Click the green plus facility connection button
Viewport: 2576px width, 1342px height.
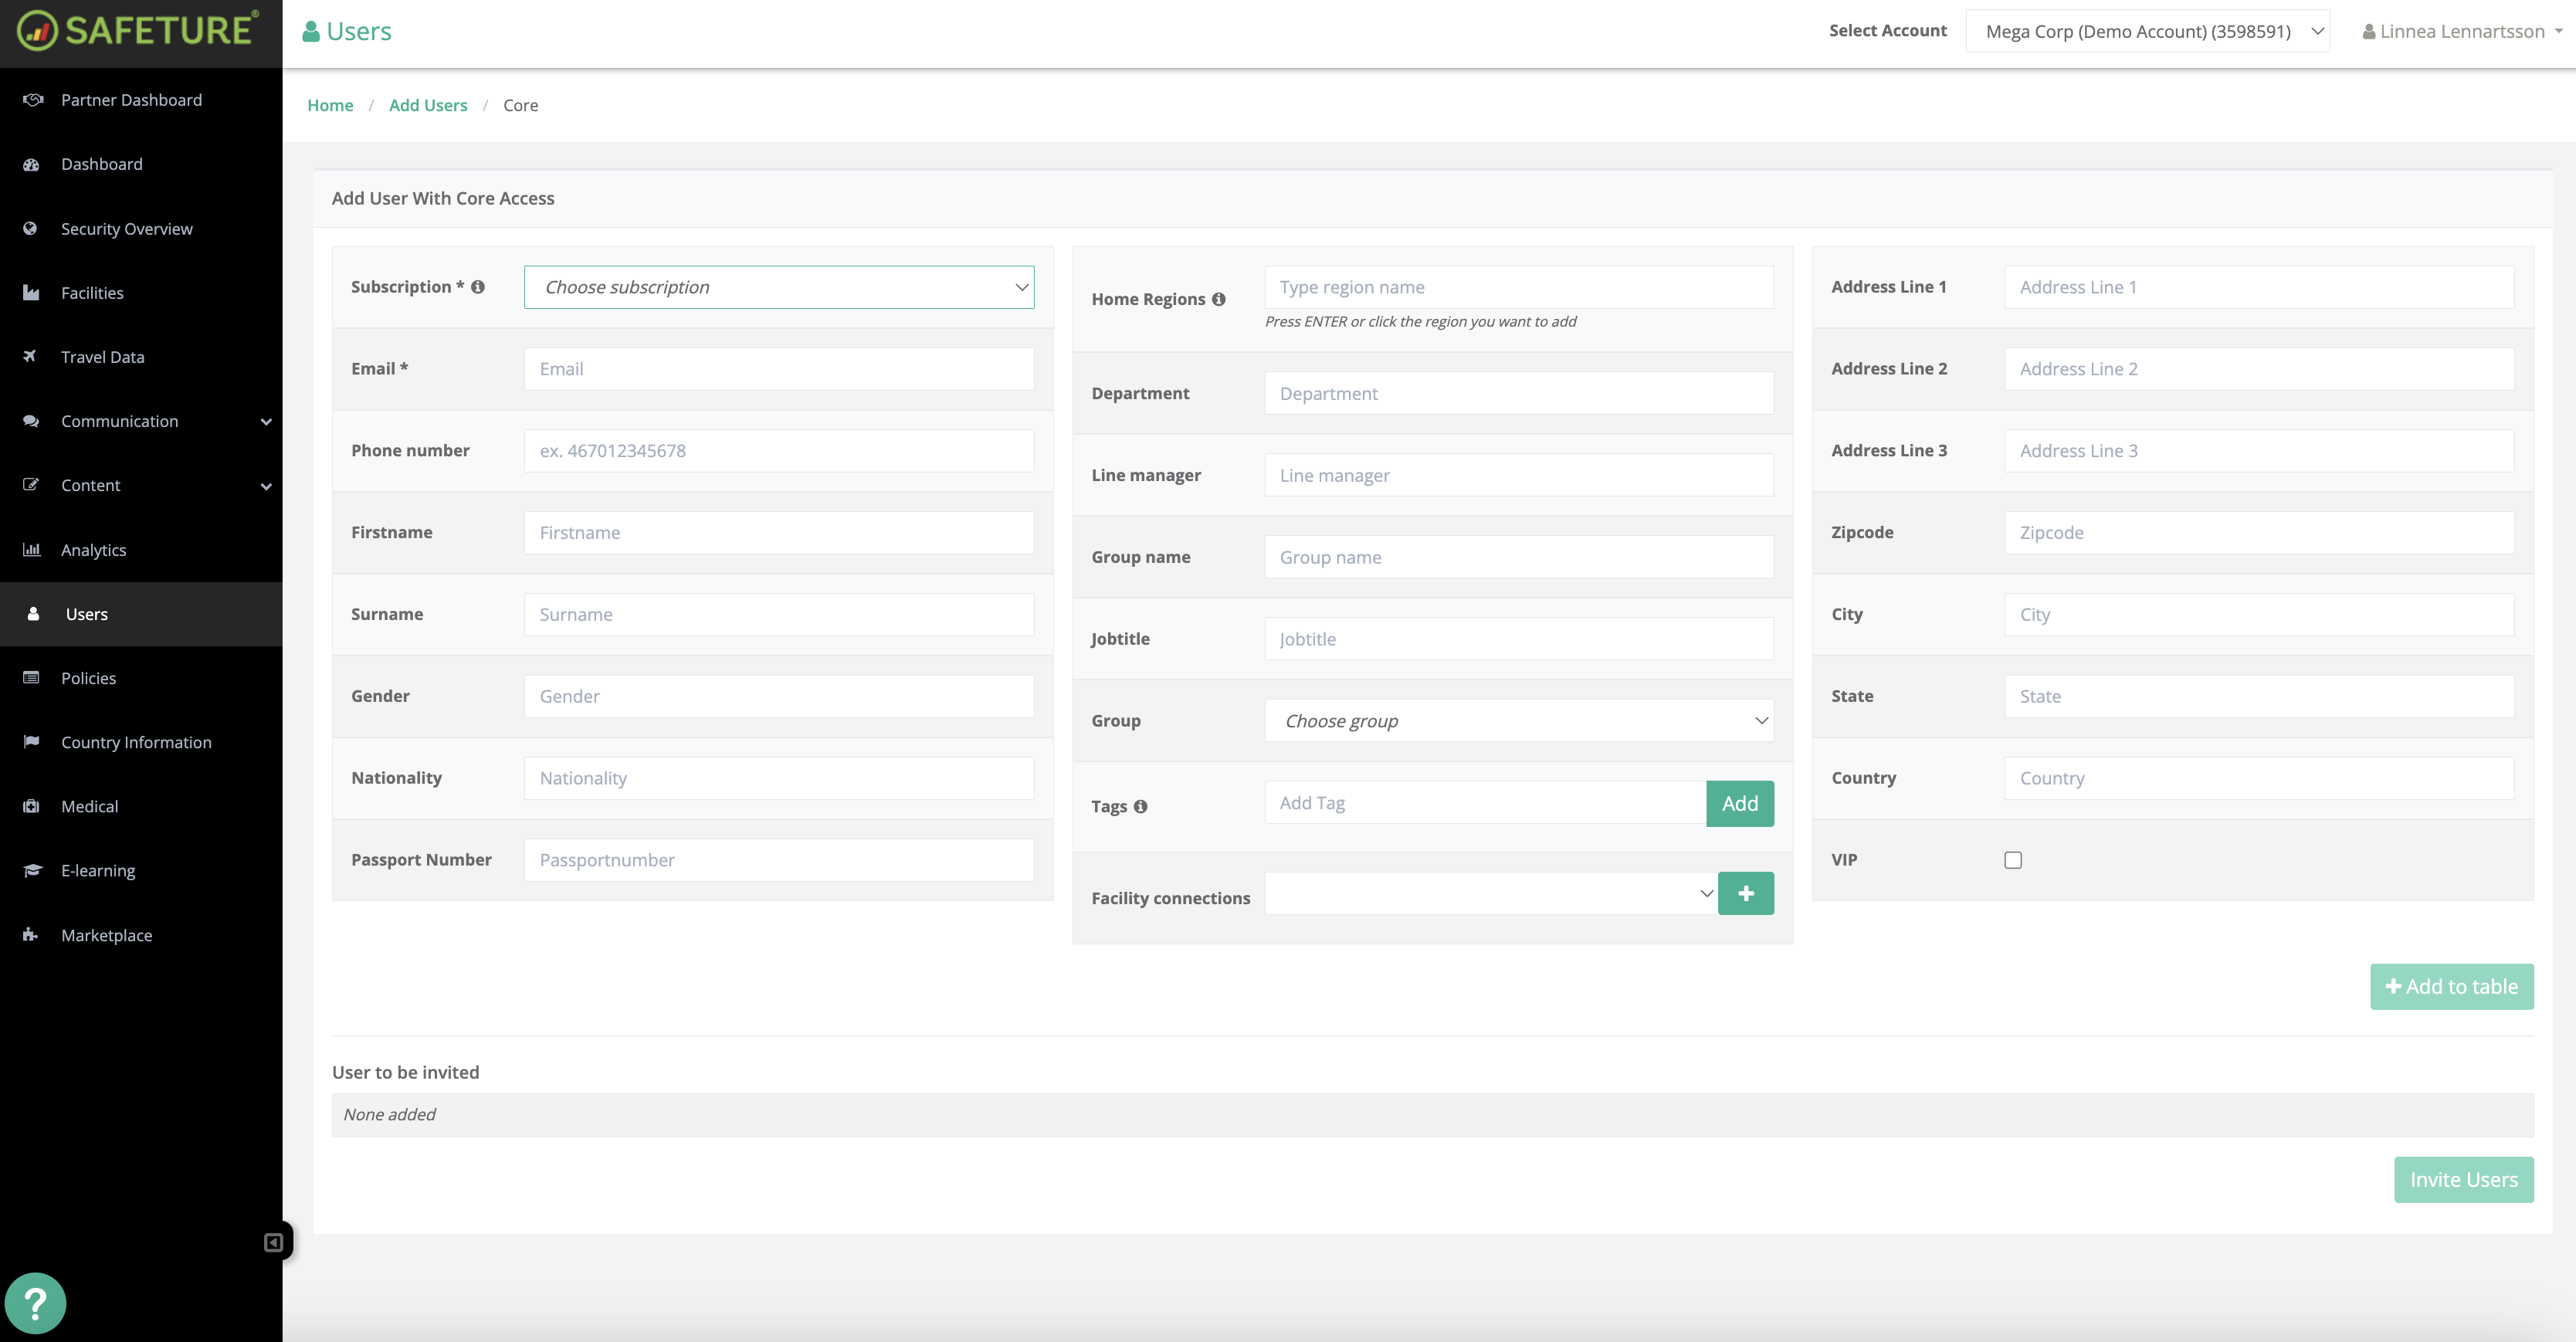[1745, 894]
